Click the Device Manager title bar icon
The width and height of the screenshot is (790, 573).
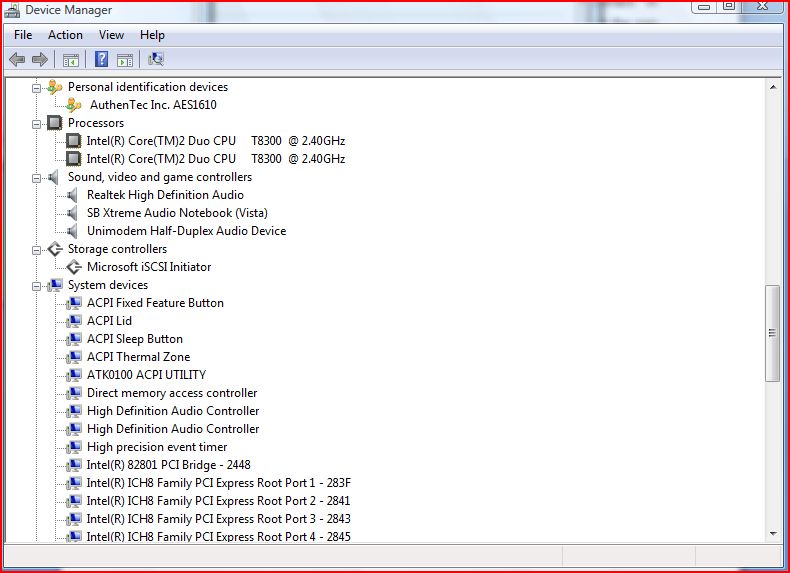[x=12, y=11]
